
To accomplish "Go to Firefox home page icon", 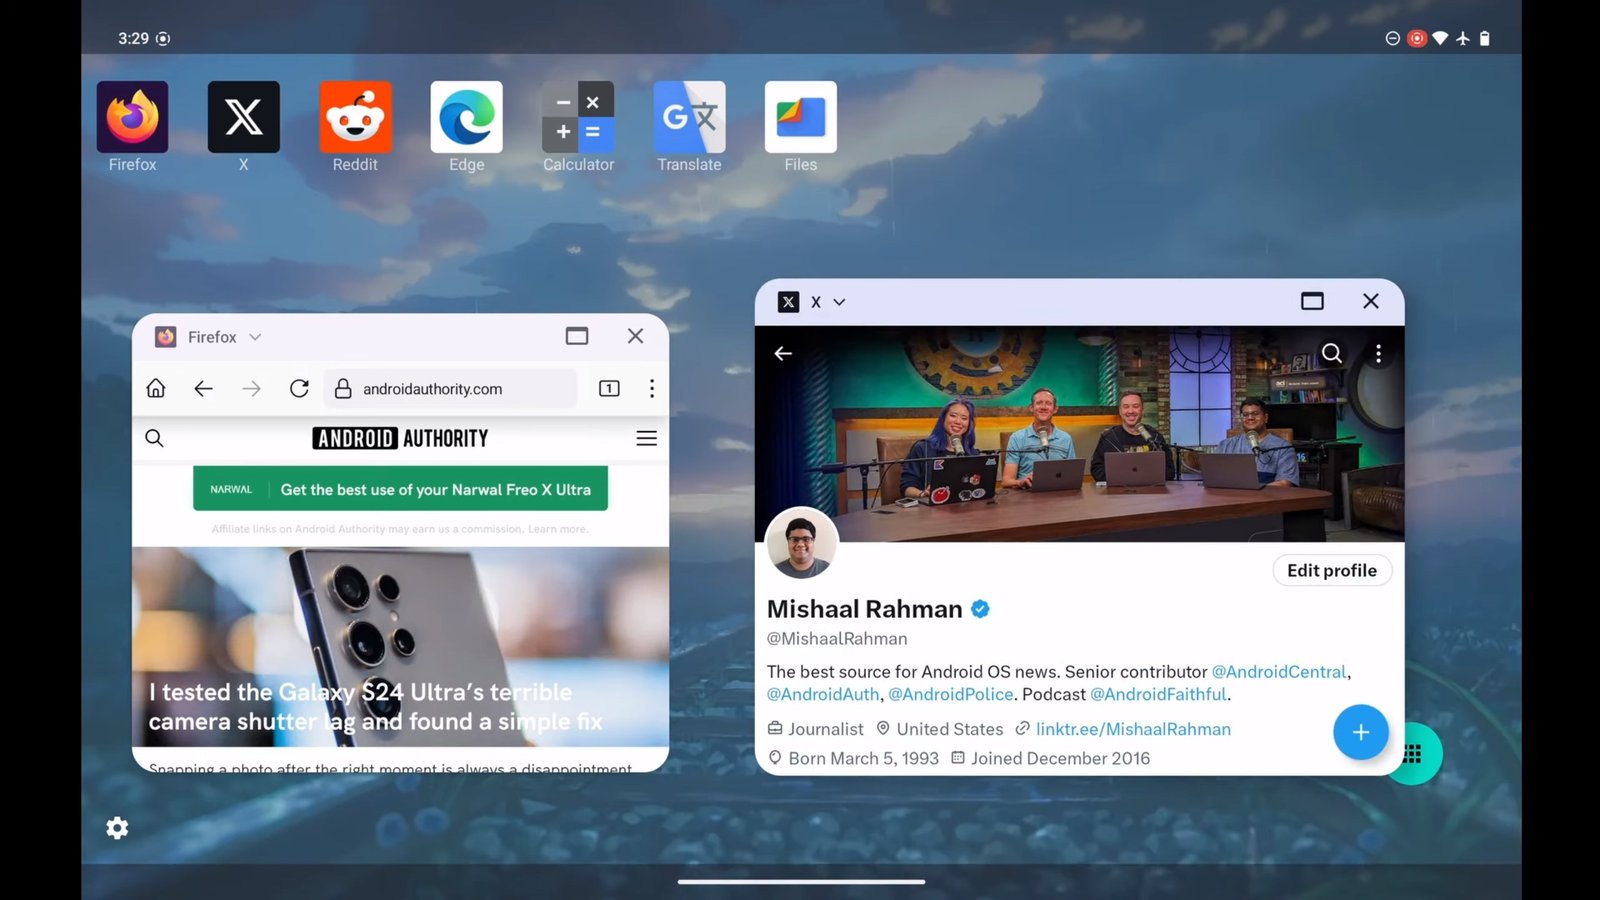I will [x=156, y=388].
